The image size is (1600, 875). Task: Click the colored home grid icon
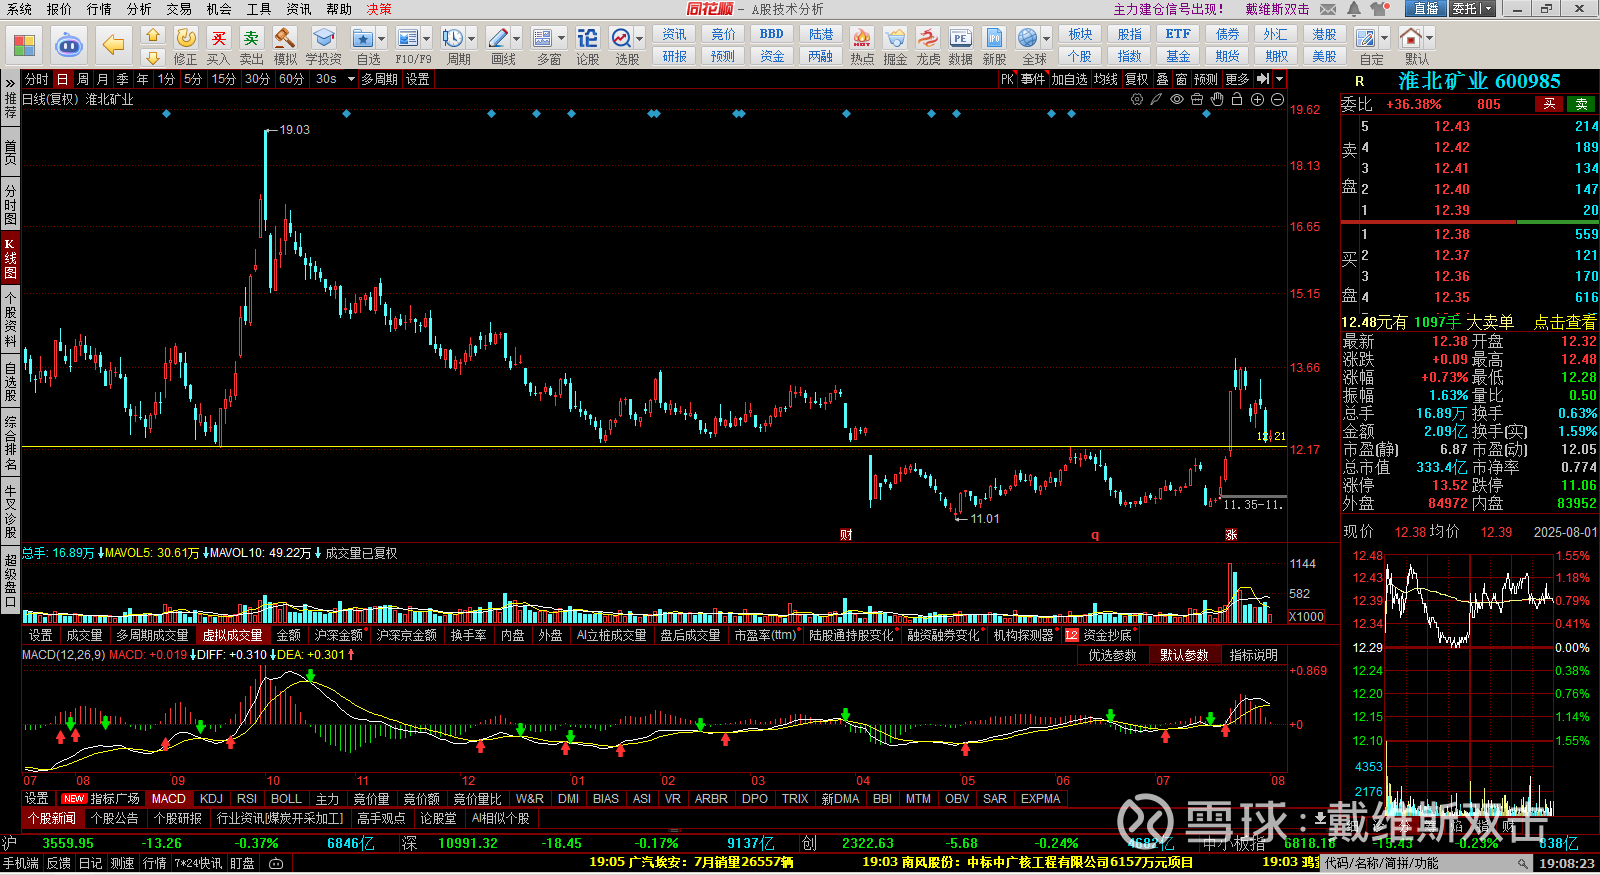pyautogui.click(x=24, y=45)
